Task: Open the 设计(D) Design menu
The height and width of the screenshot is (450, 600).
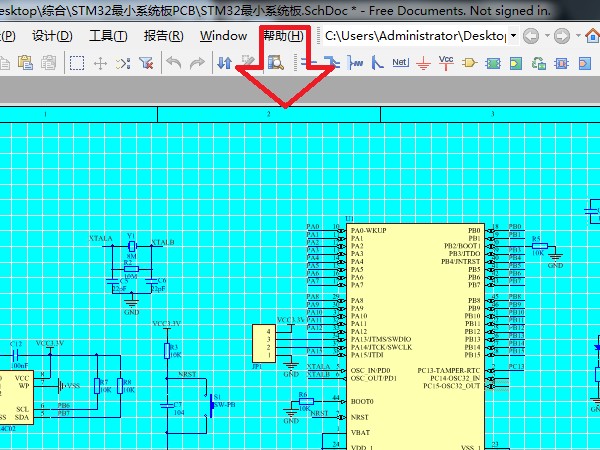Action: (x=52, y=36)
